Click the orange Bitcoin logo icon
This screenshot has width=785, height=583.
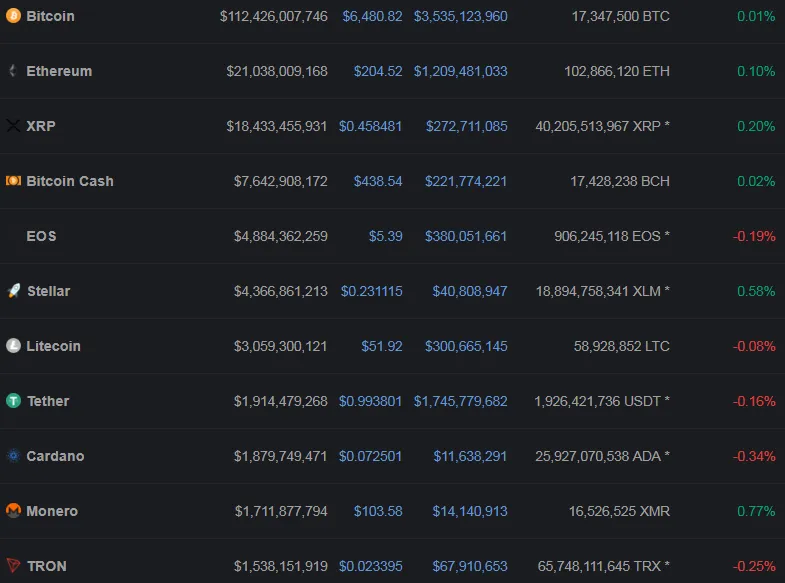(x=13, y=16)
